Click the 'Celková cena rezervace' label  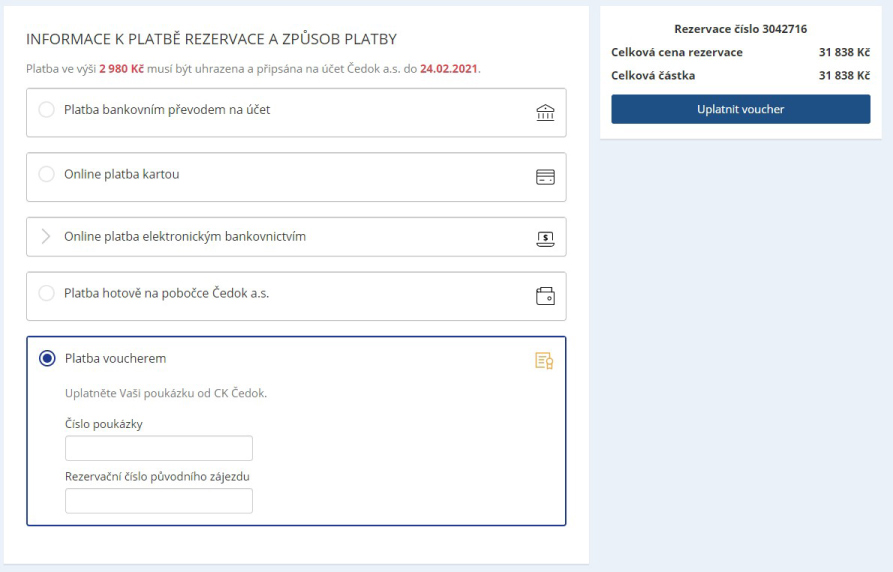pos(677,52)
